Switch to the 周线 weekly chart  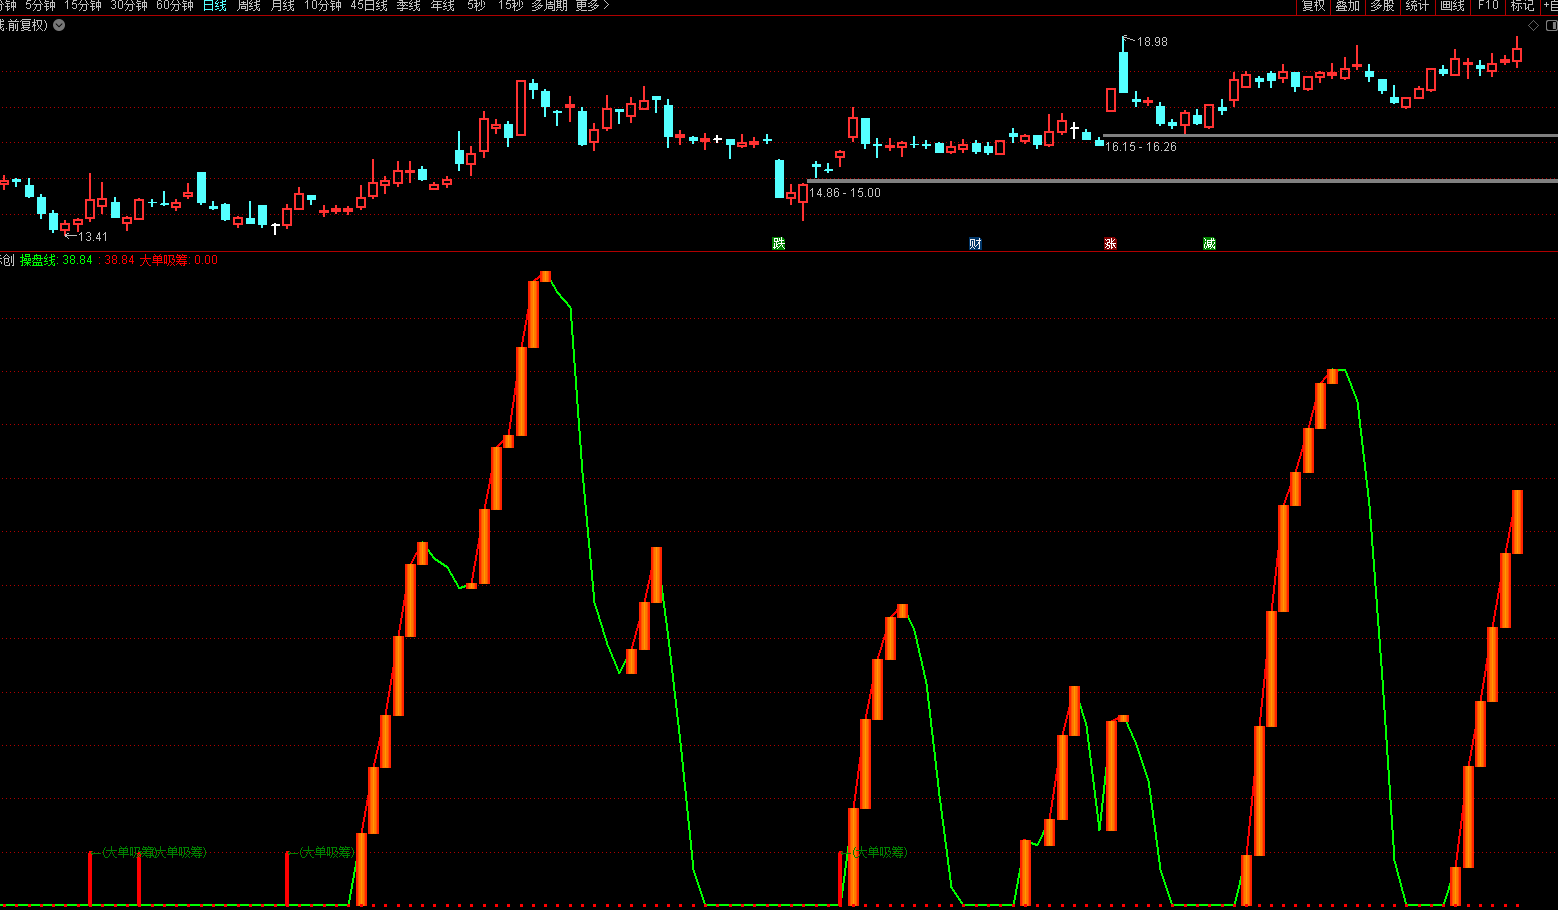tap(248, 6)
